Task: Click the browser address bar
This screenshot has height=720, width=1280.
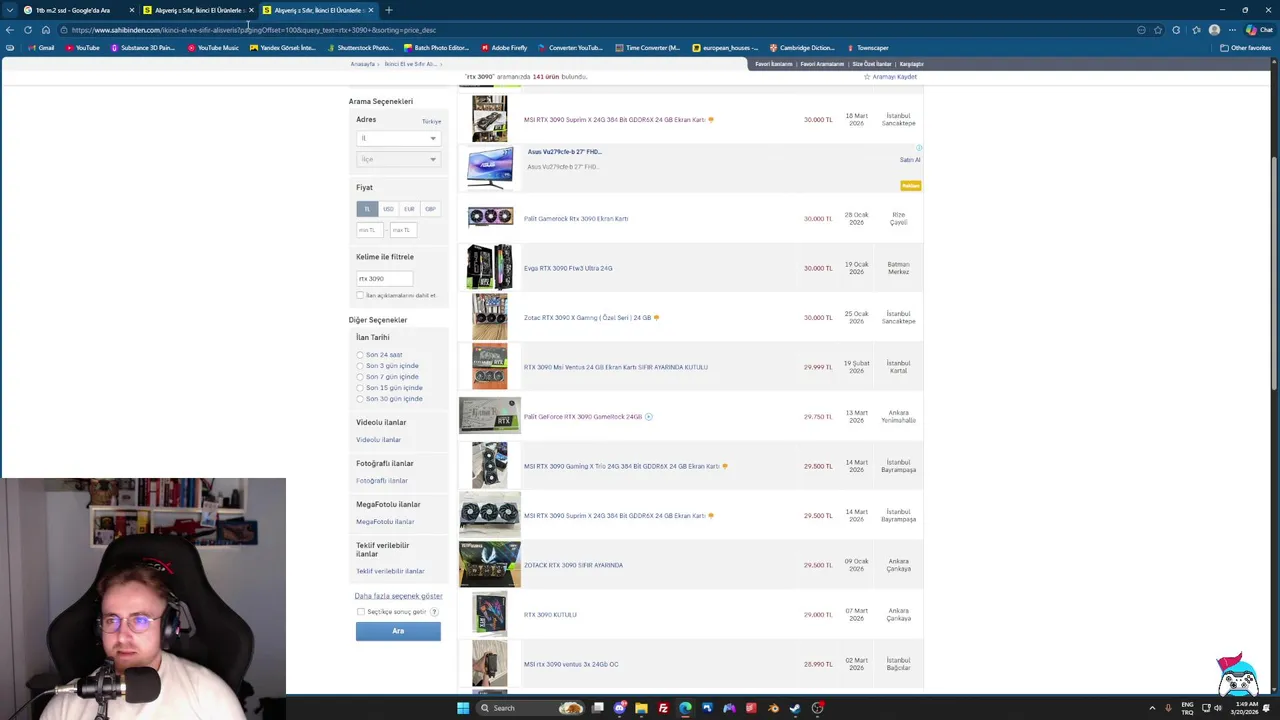Action: tap(600, 30)
